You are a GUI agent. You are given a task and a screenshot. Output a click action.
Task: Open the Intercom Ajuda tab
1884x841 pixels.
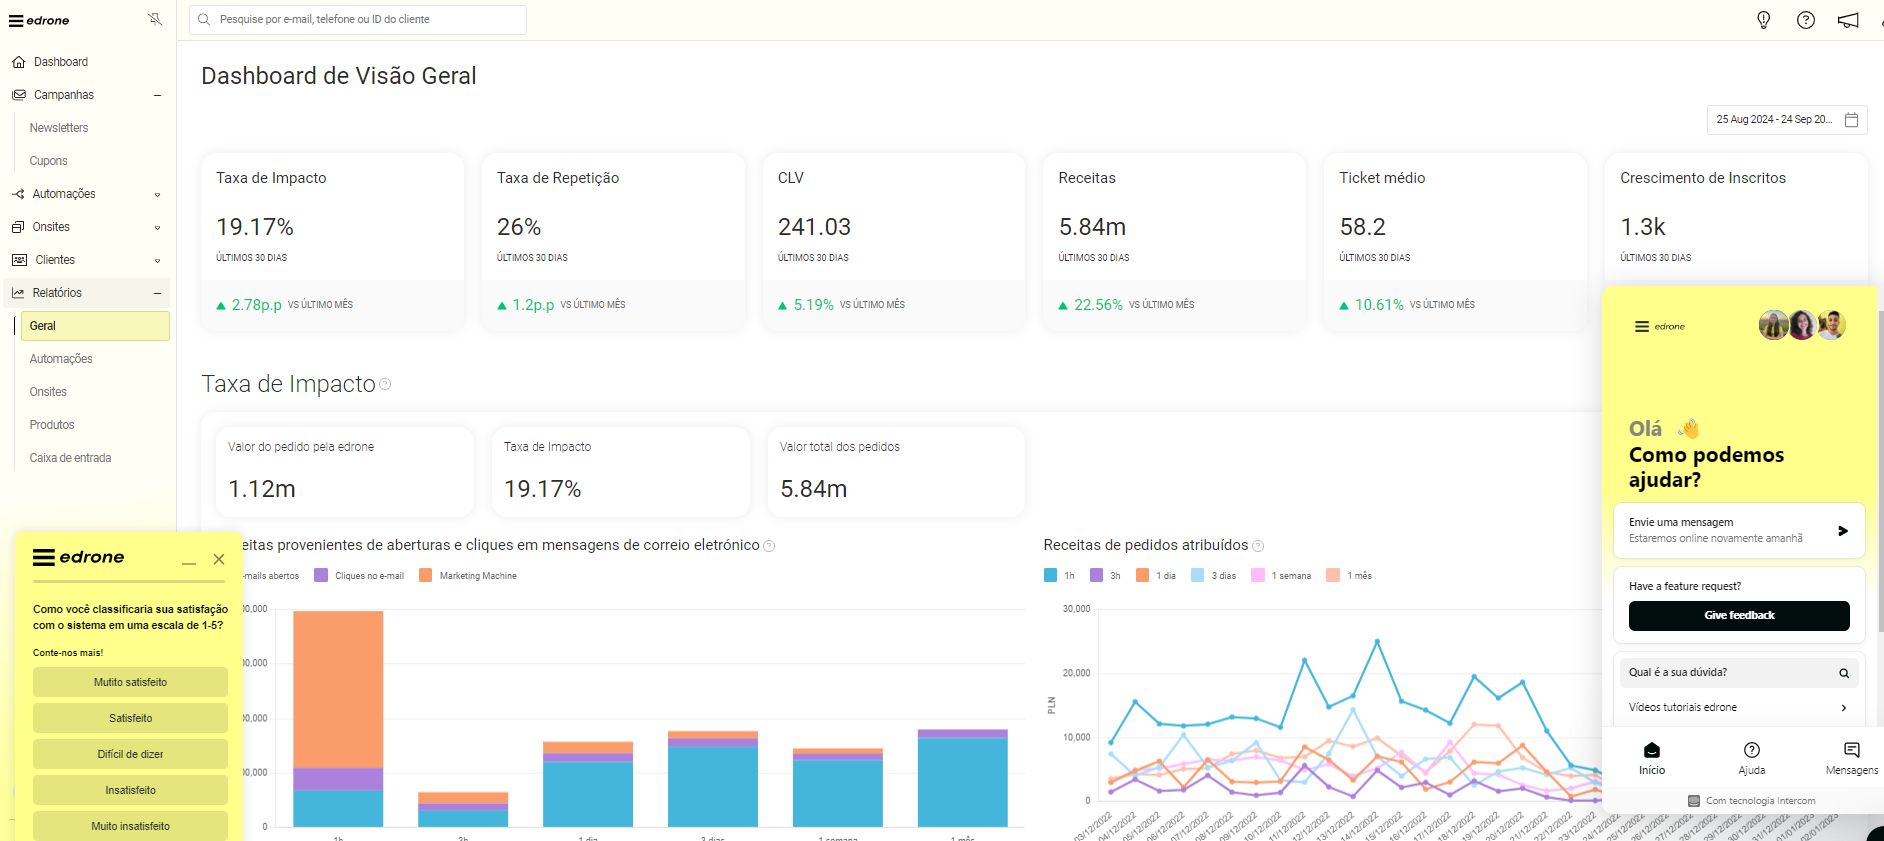pos(1752,759)
